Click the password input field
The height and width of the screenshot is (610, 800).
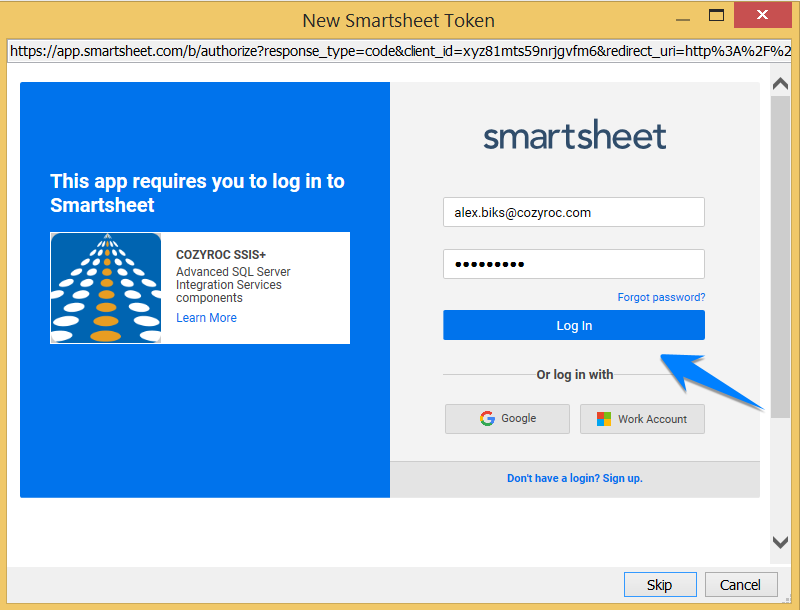[573, 264]
